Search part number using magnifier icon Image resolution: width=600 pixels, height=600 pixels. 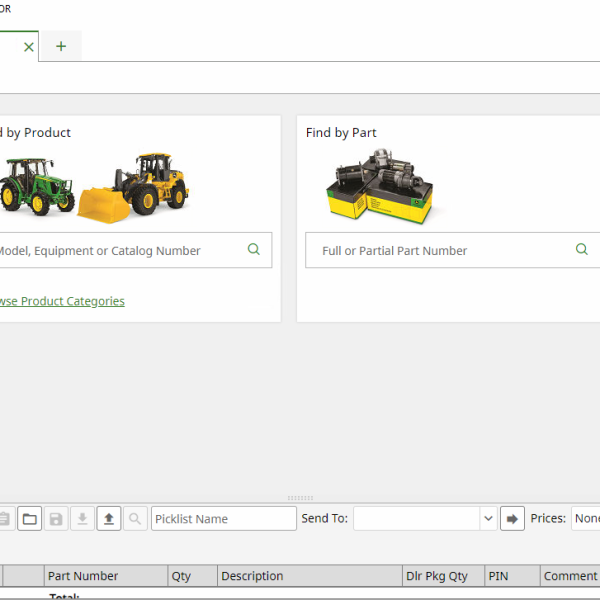click(x=582, y=249)
